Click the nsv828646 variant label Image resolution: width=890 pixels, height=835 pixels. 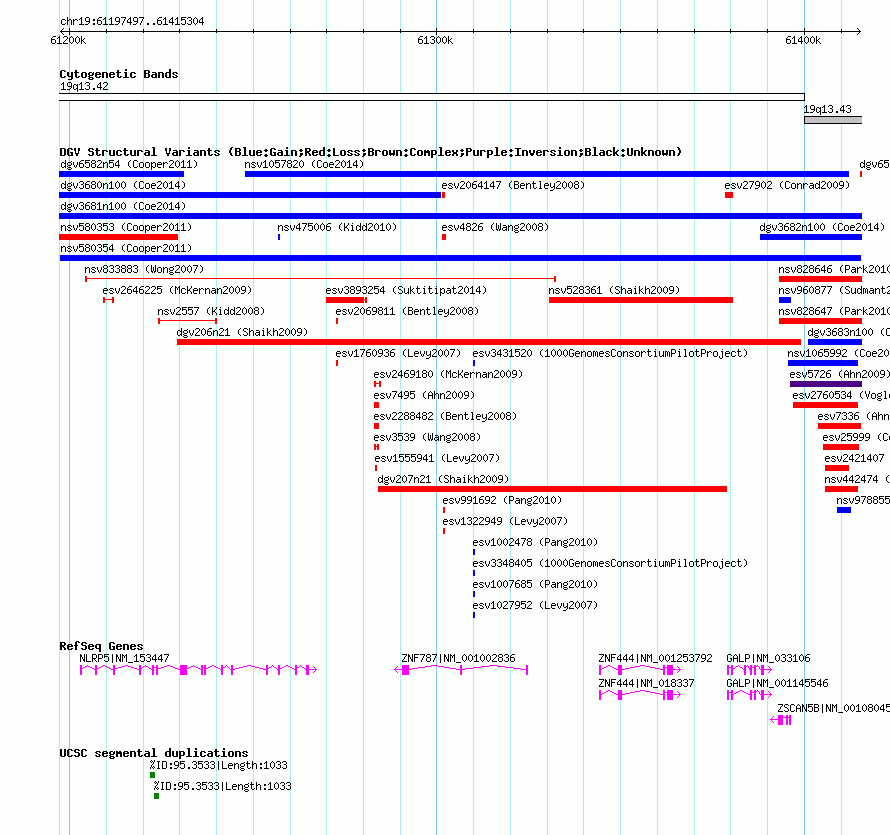pos(834,270)
